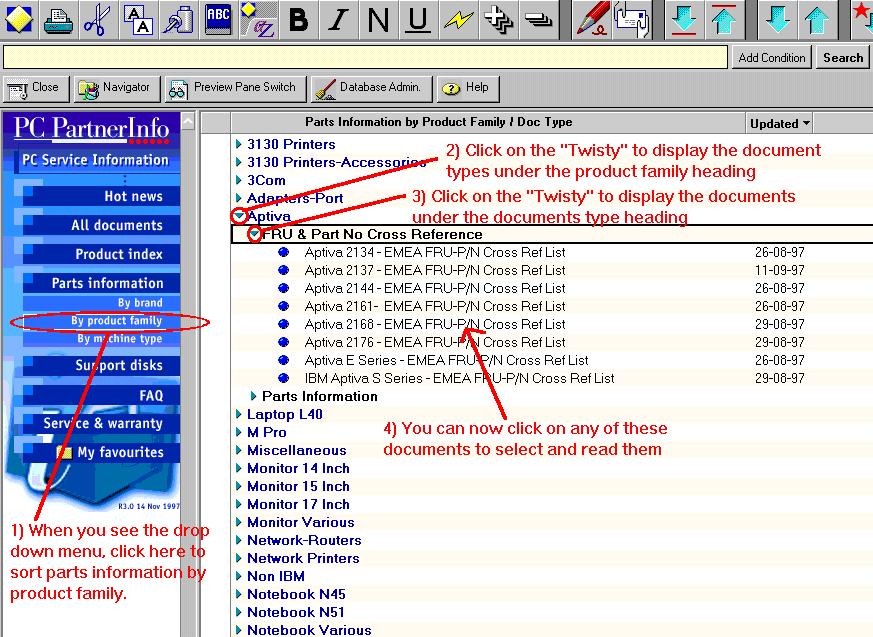Viewport: 873px width, 637px height.
Task: Select 'By product family' in the navigator
Action: [116, 321]
